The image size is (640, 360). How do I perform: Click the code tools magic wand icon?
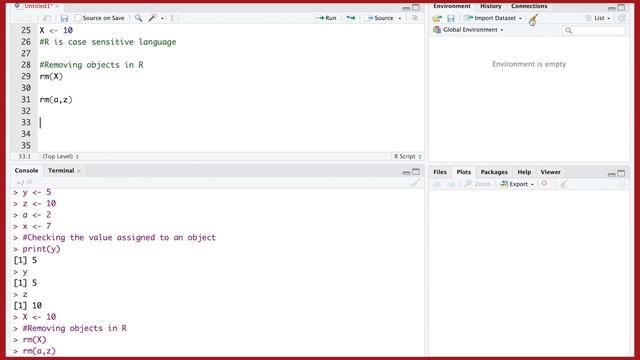tap(153, 18)
